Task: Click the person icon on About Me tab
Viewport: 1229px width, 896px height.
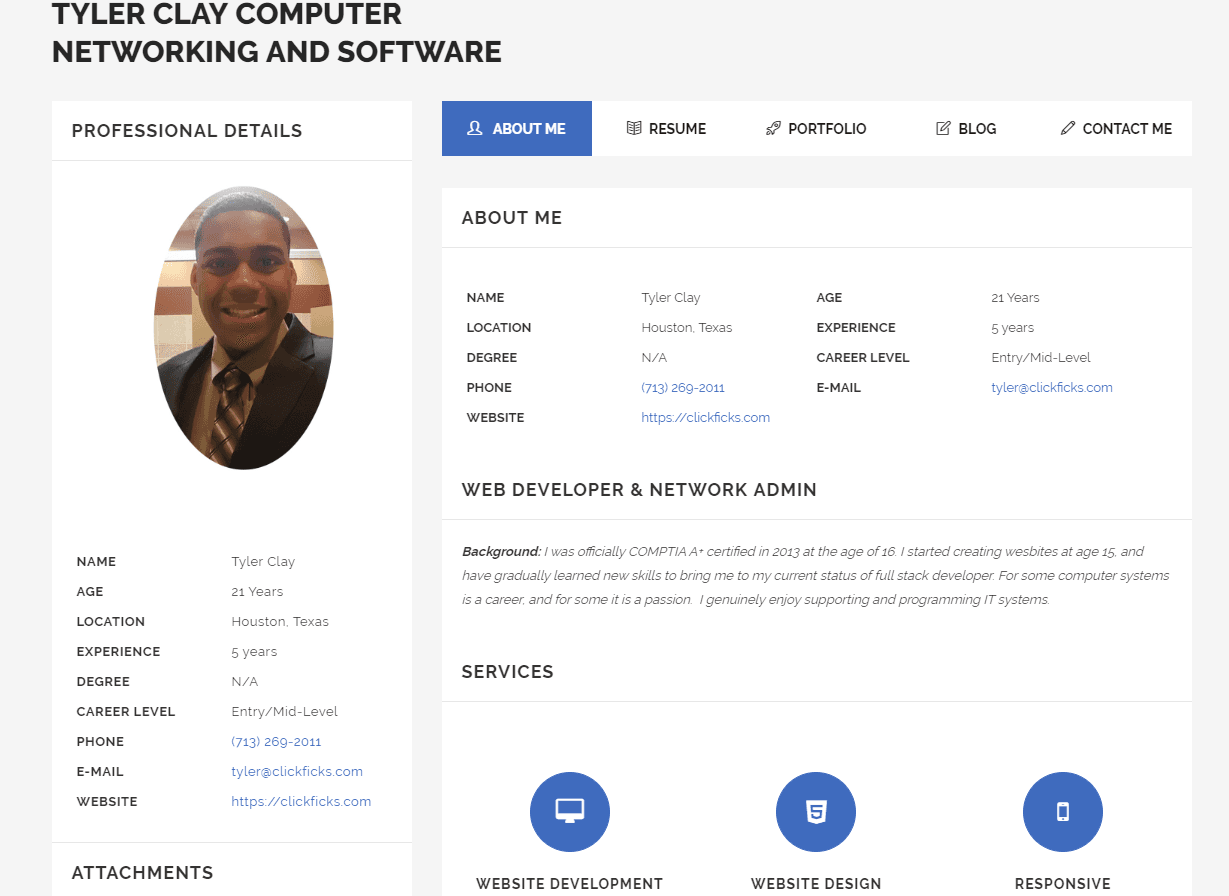Action: pyautogui.click(x=475, y=128)
